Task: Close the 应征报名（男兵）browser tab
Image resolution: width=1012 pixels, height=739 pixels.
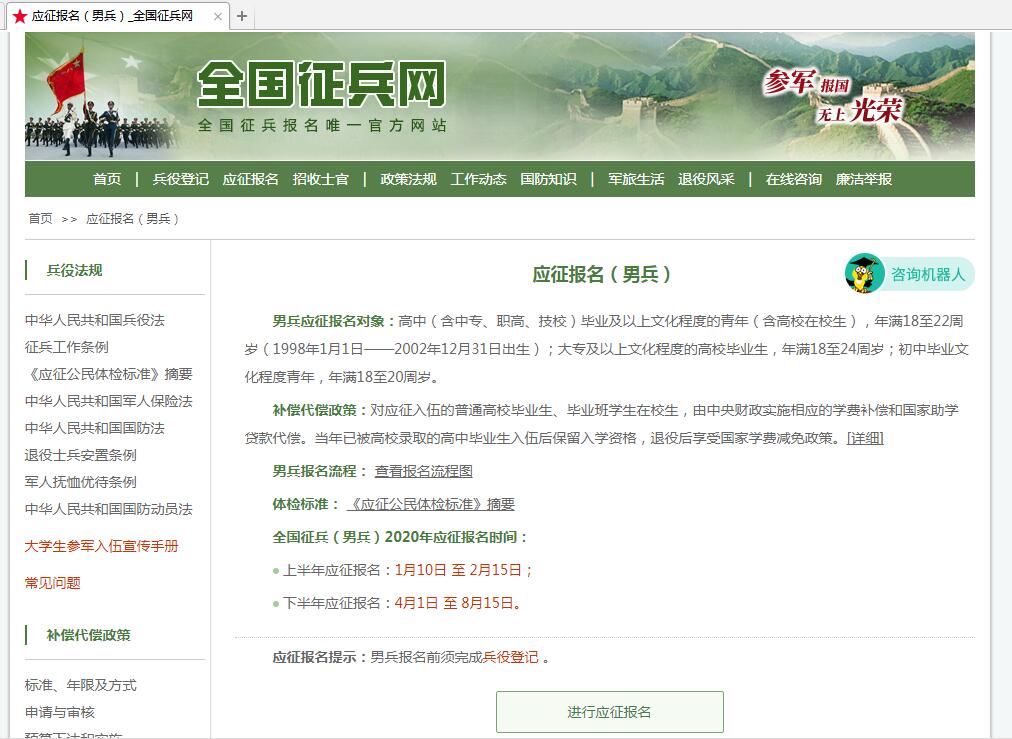Action: pos(218,16)
